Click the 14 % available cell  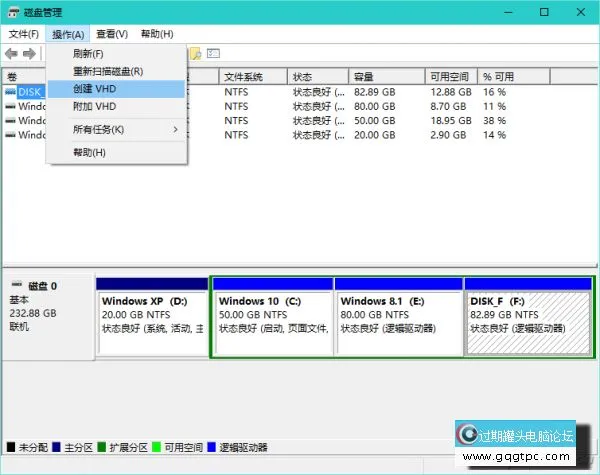494,135
